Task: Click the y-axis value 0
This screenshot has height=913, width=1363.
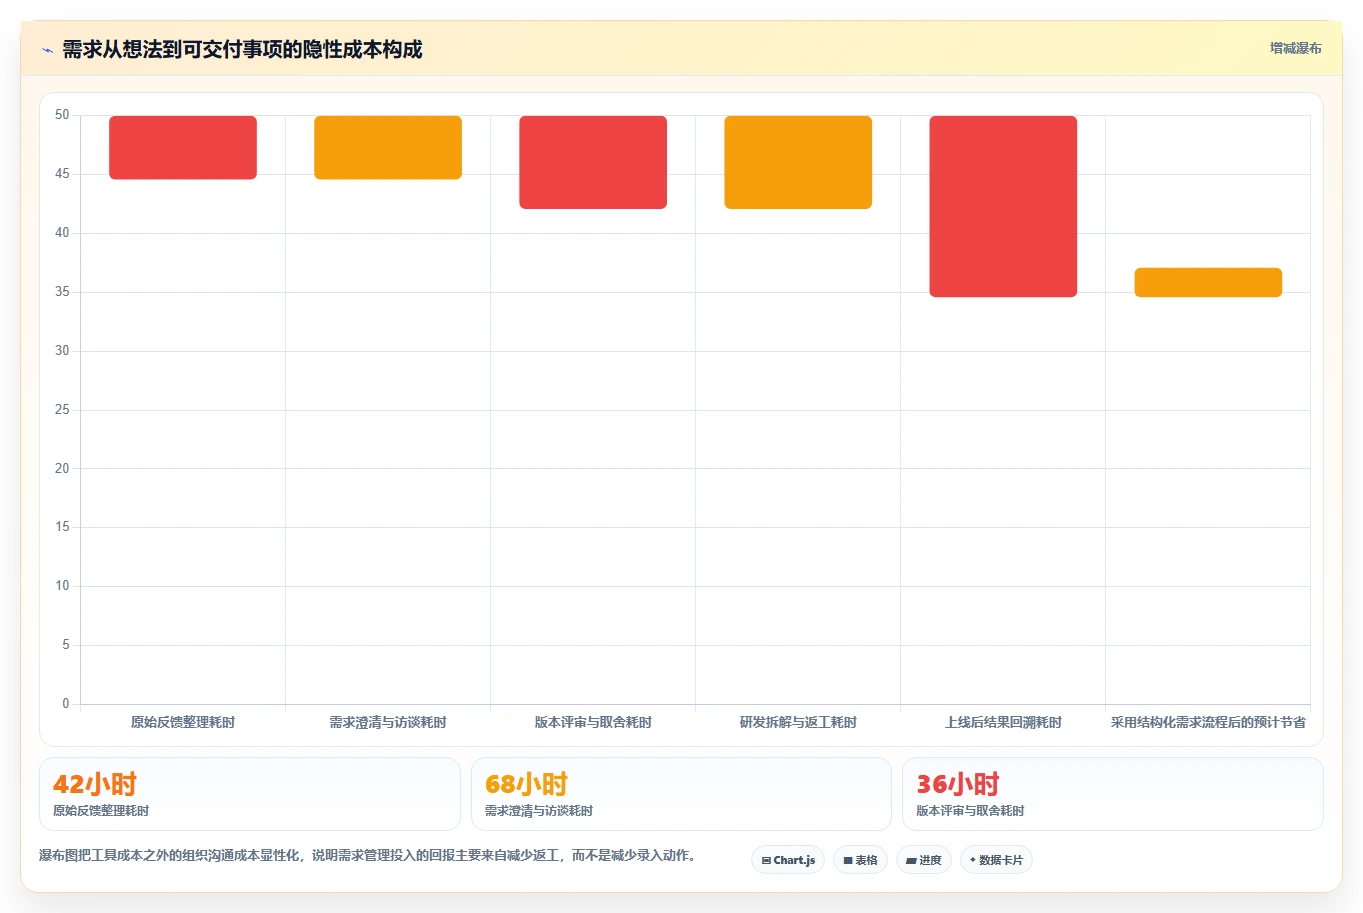Action: tap(66, 704)
